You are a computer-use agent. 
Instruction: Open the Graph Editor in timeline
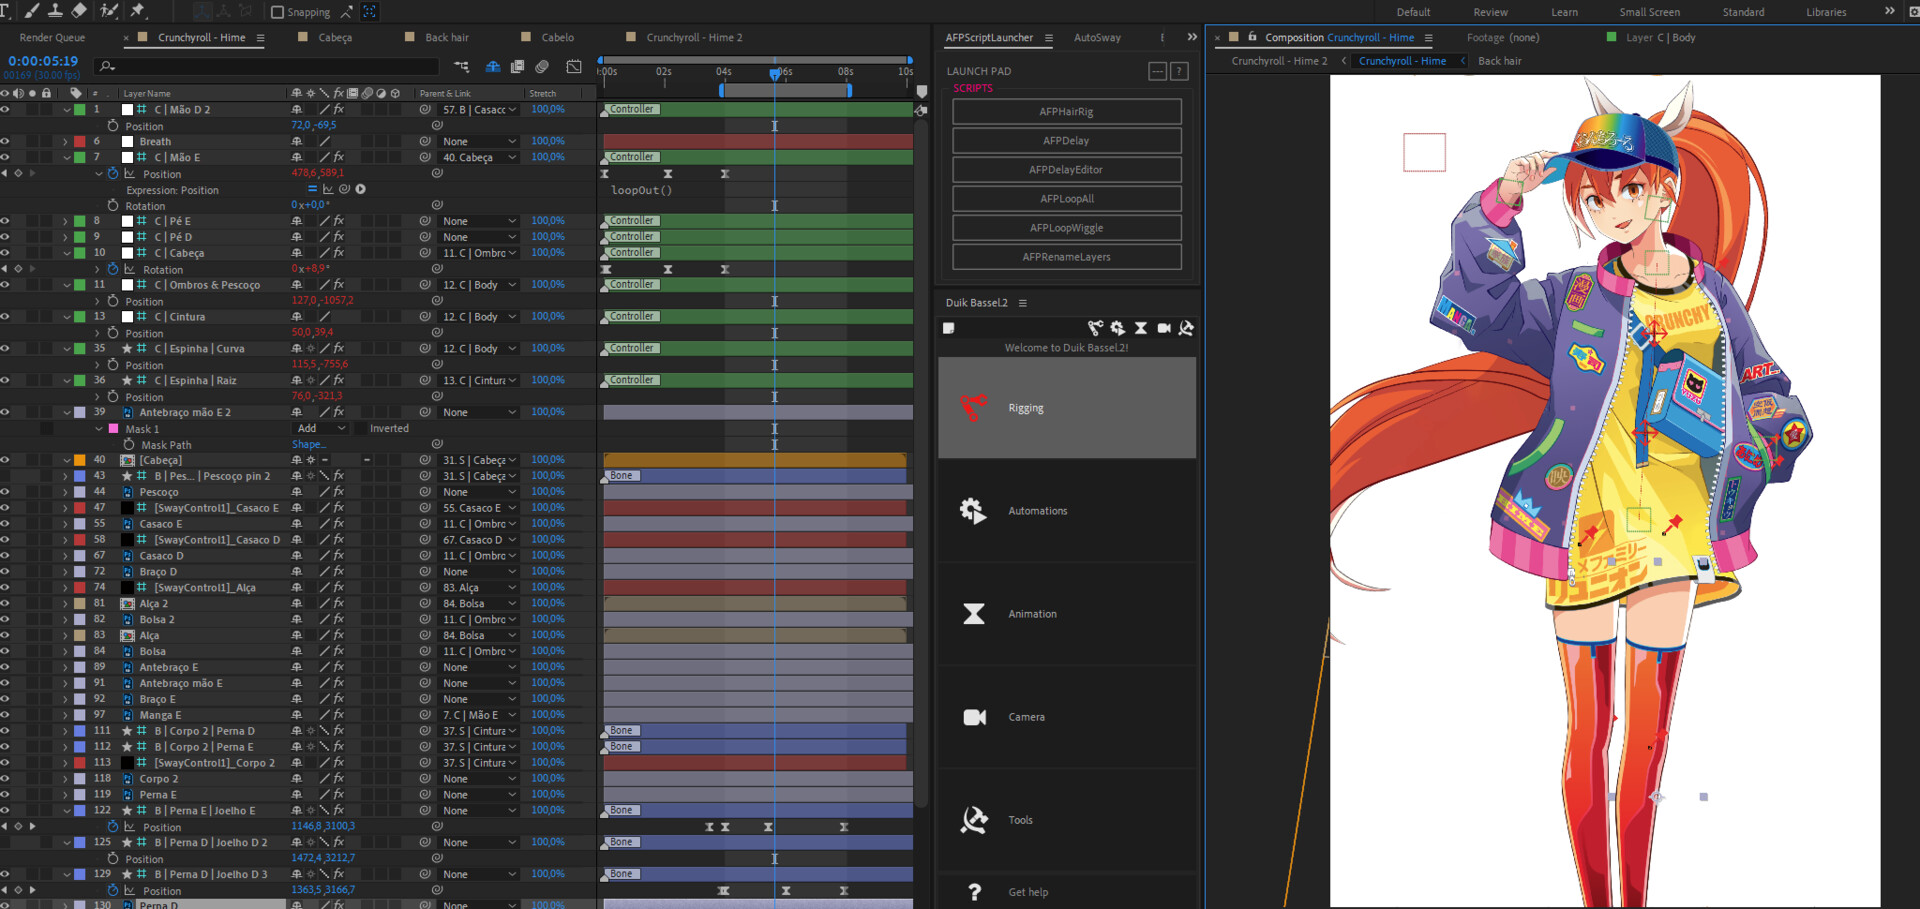coord(574,67)
